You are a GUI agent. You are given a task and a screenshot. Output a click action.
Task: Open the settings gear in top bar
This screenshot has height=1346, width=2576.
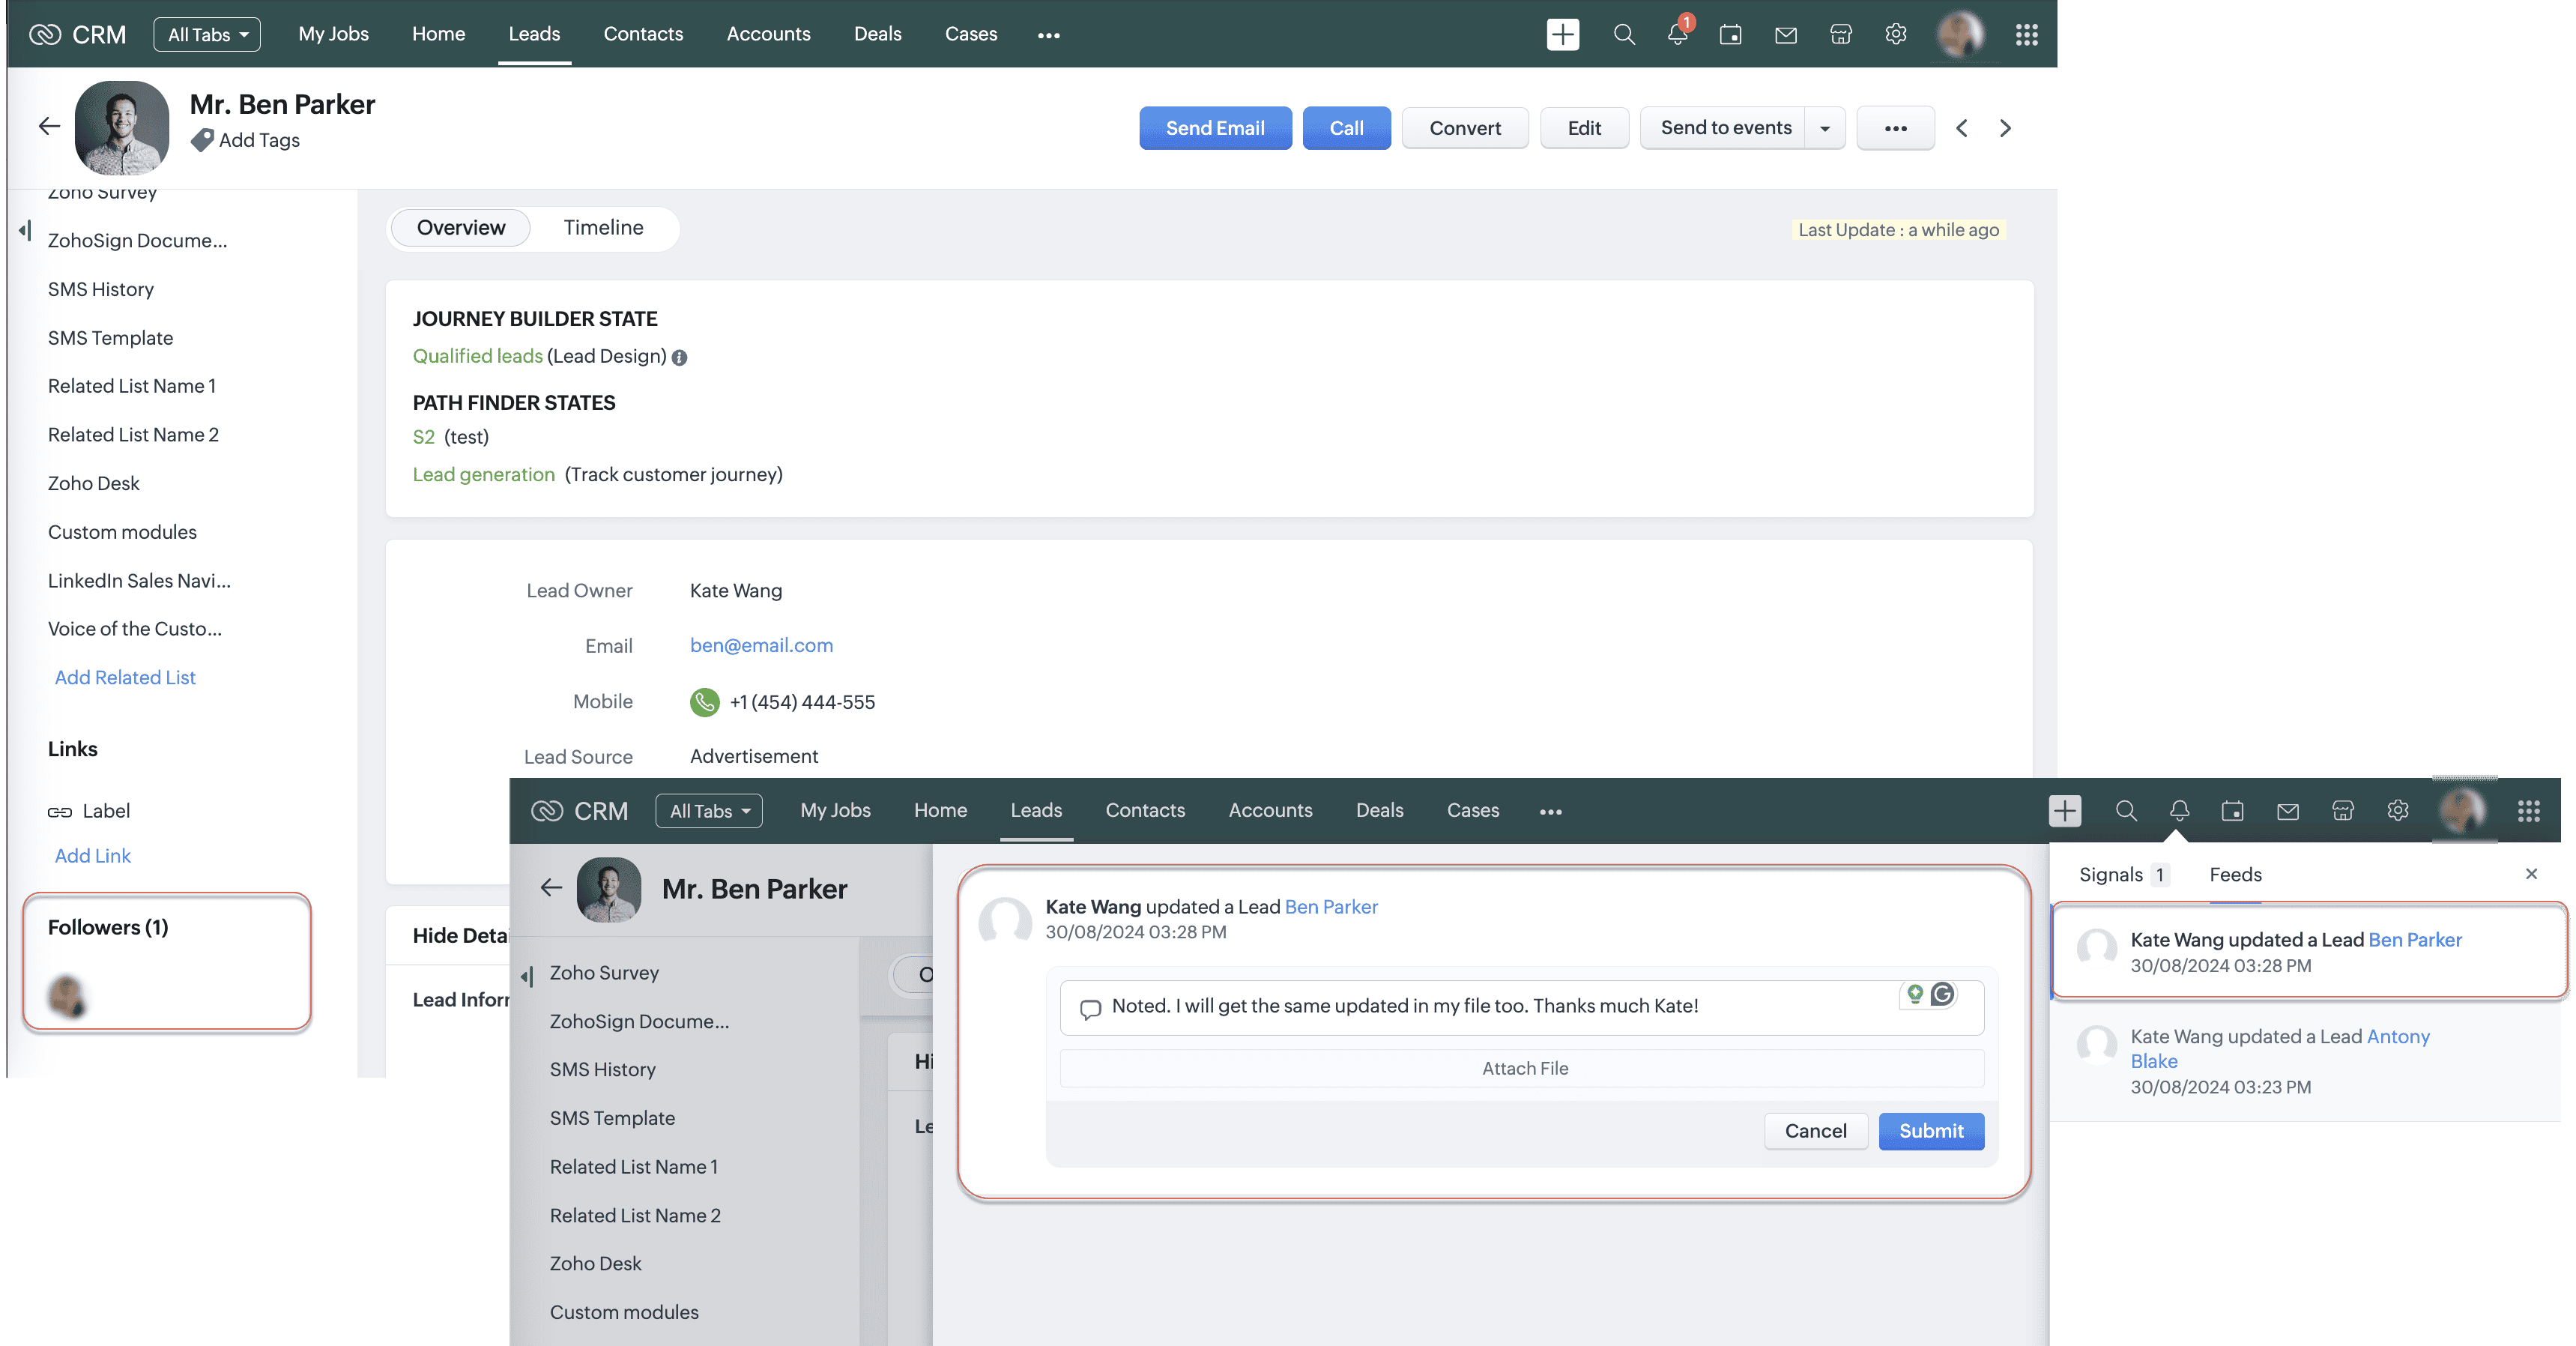click(x=1895, y=35)
